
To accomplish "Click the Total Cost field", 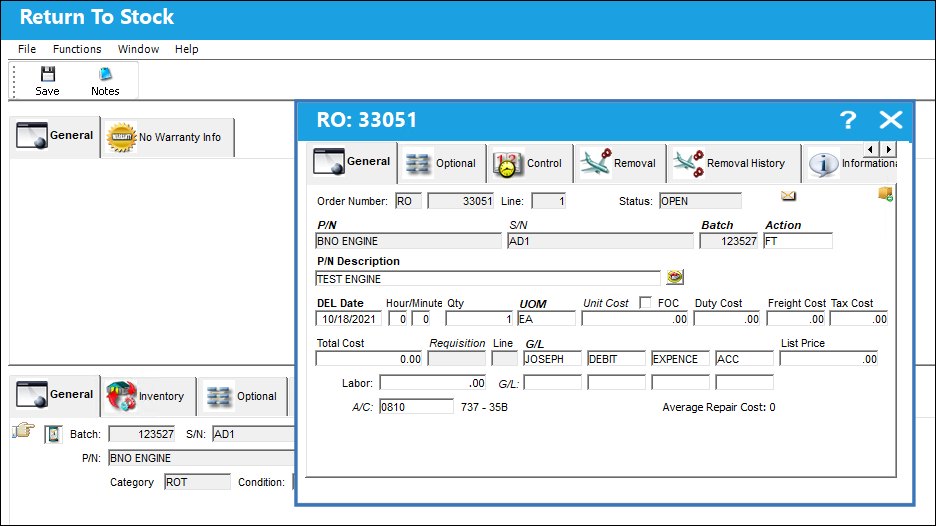I will pos(369,359).
